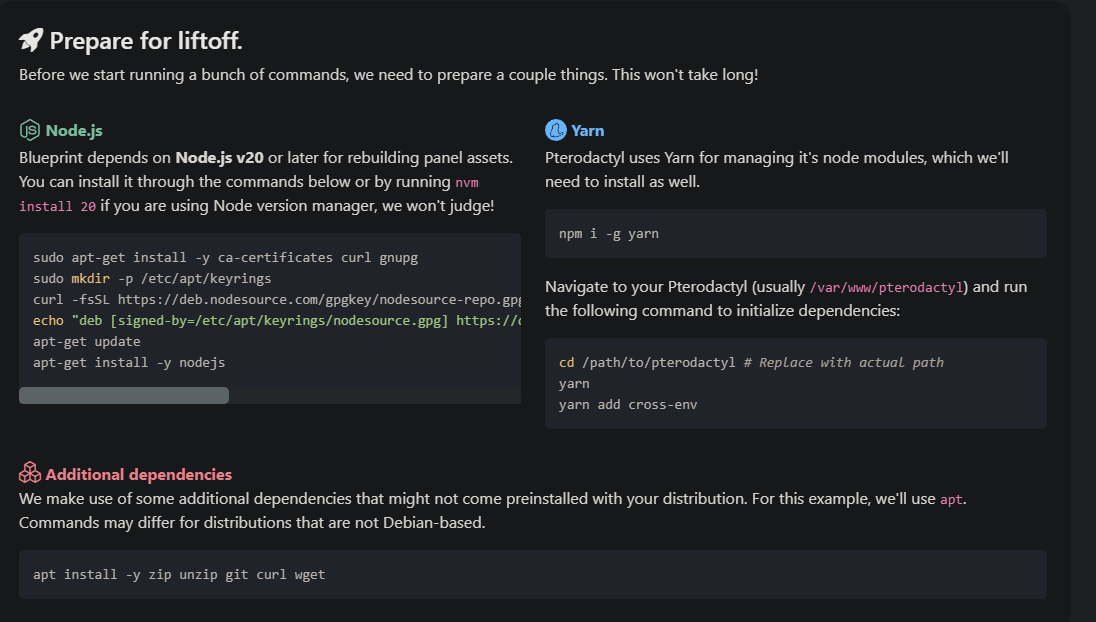This screenshot has height=622, width=1096.
Task: Click the yarn add cross-env line
Action: 628,405
